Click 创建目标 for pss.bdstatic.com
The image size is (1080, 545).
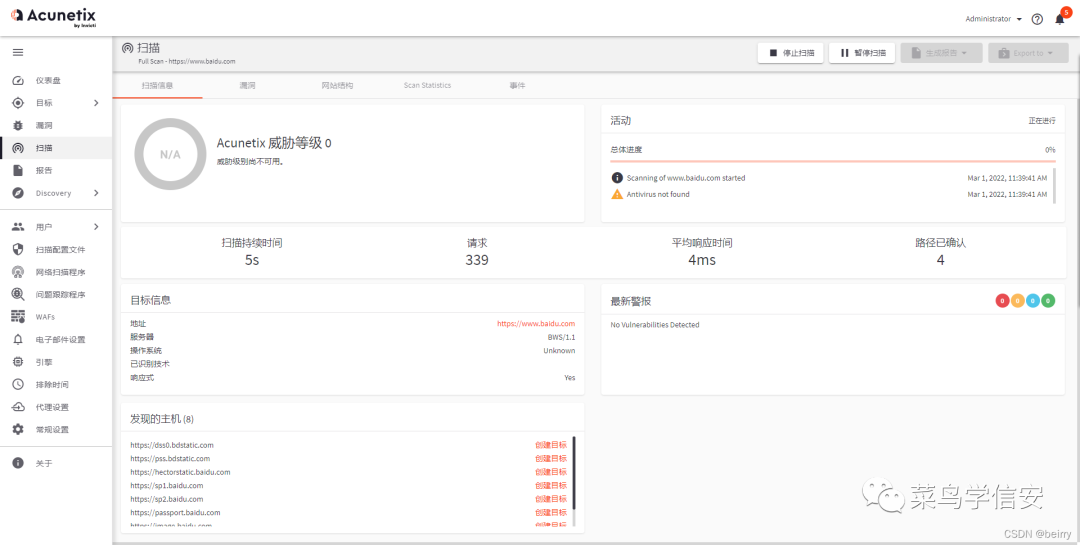[551, 459]
